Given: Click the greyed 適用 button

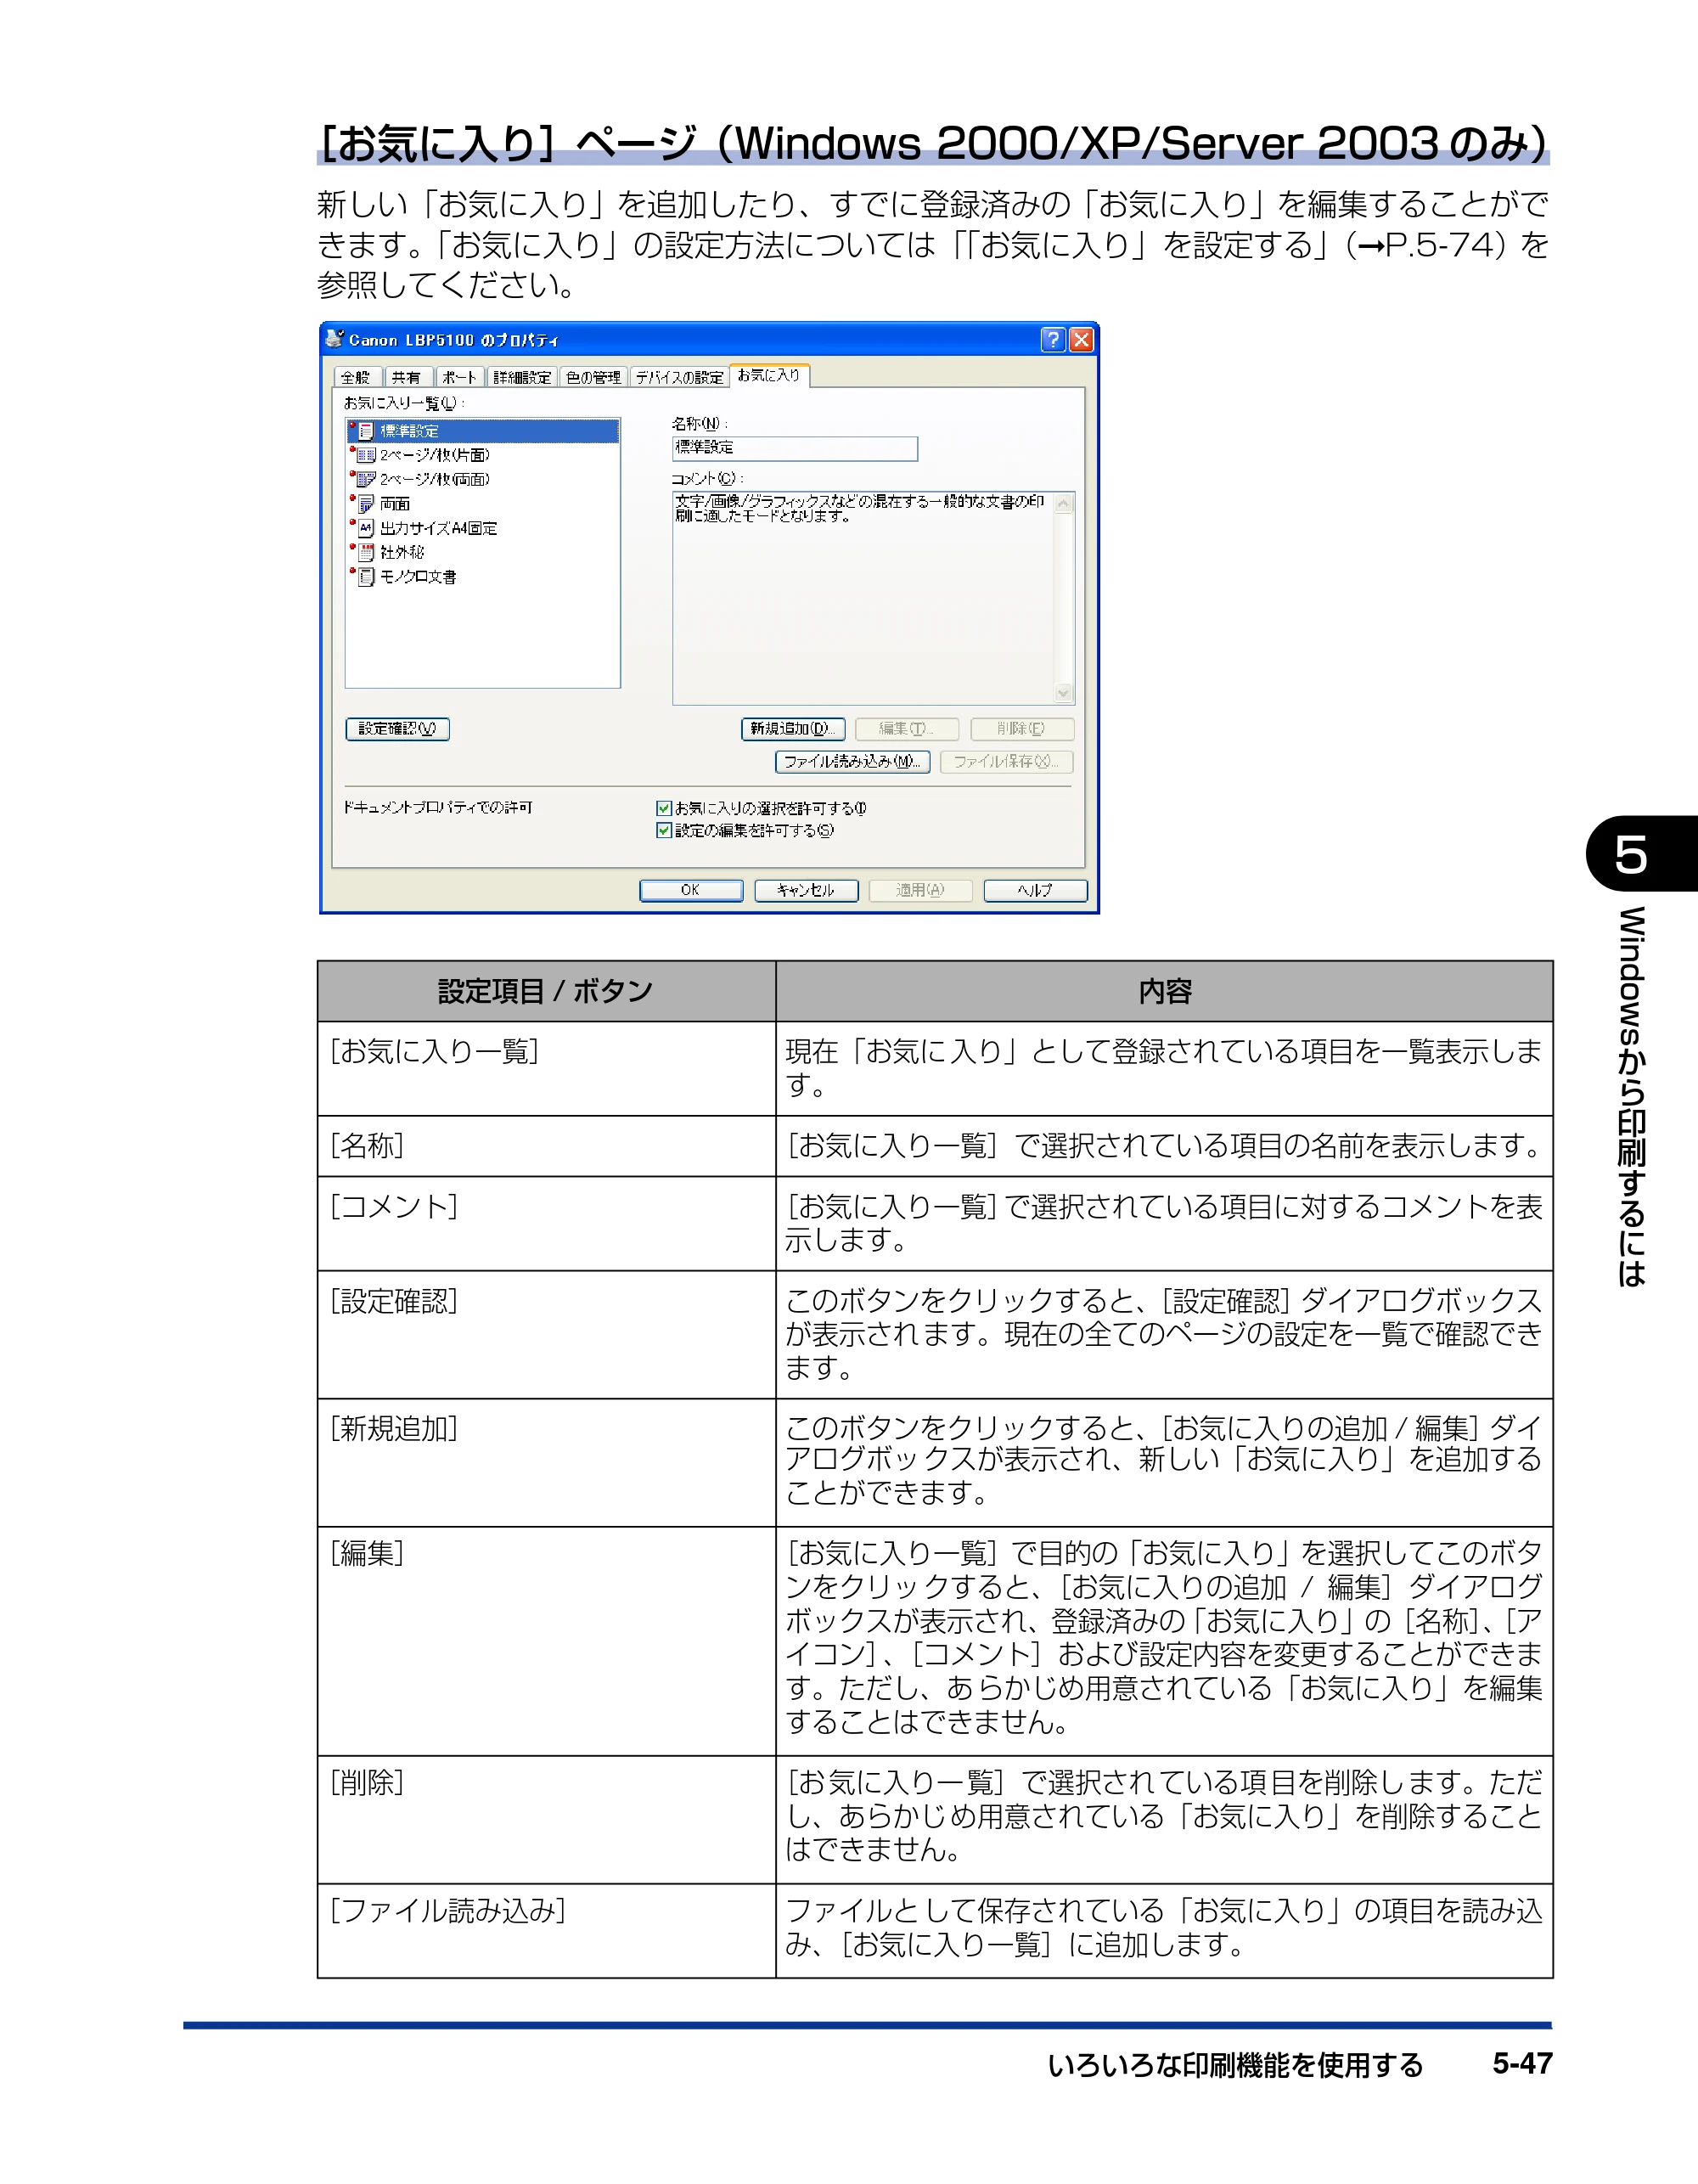Looking at the screenshot, I should [x=920, y=890].
